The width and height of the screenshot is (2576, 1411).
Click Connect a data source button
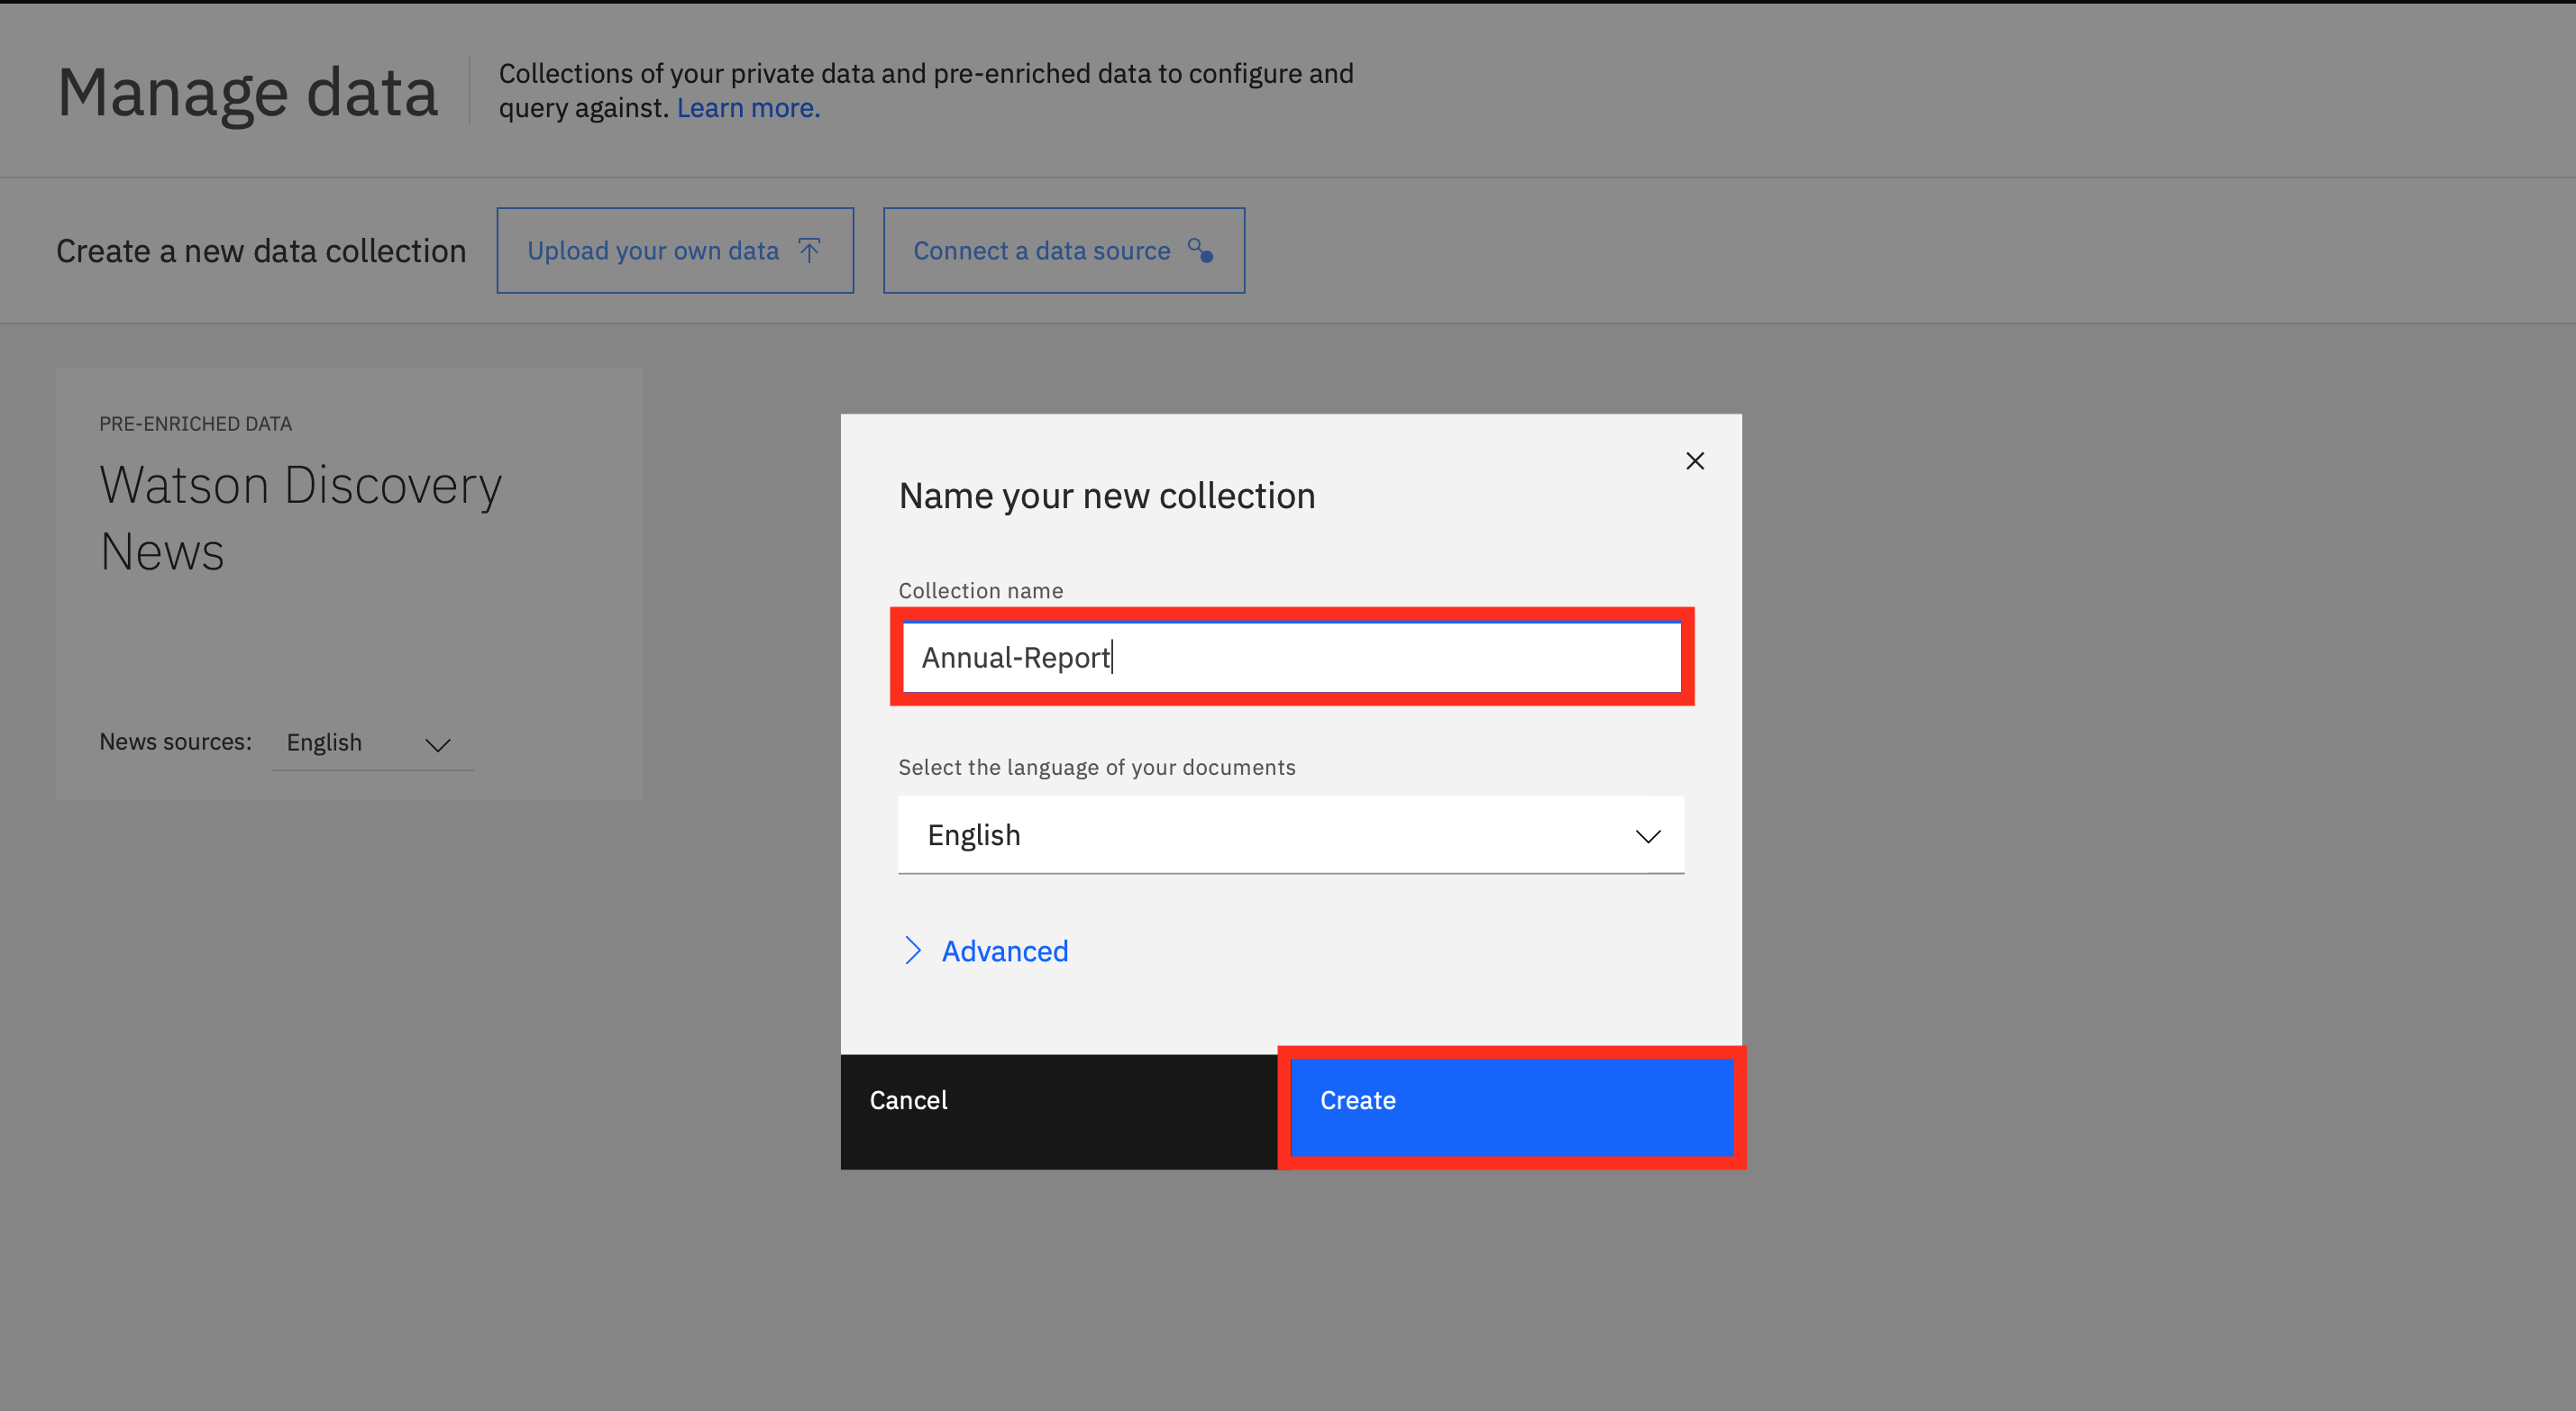coord(1063,251)
